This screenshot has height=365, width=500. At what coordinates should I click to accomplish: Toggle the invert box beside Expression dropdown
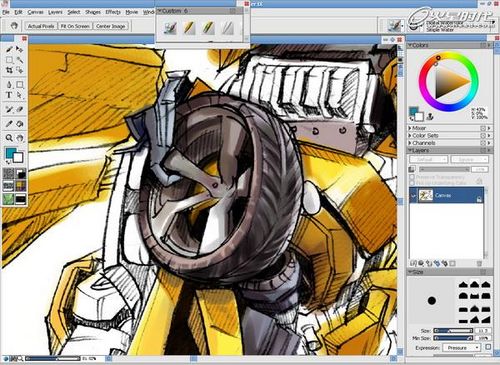488,347
